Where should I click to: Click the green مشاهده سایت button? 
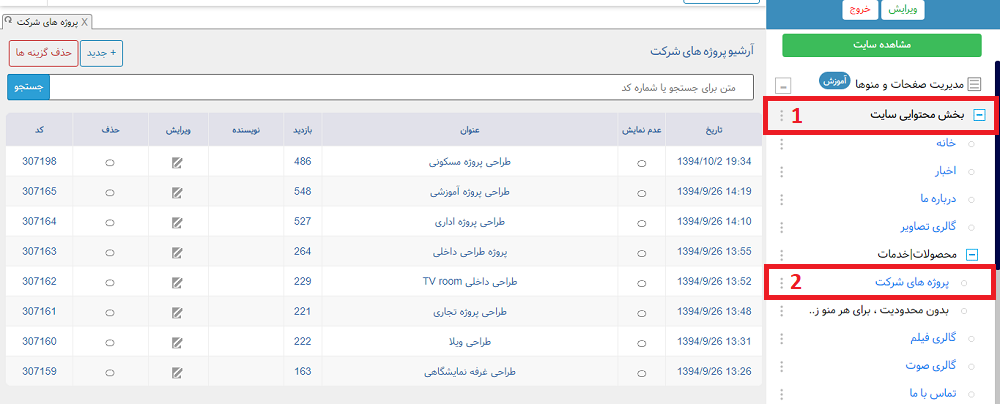click(881, 45)
